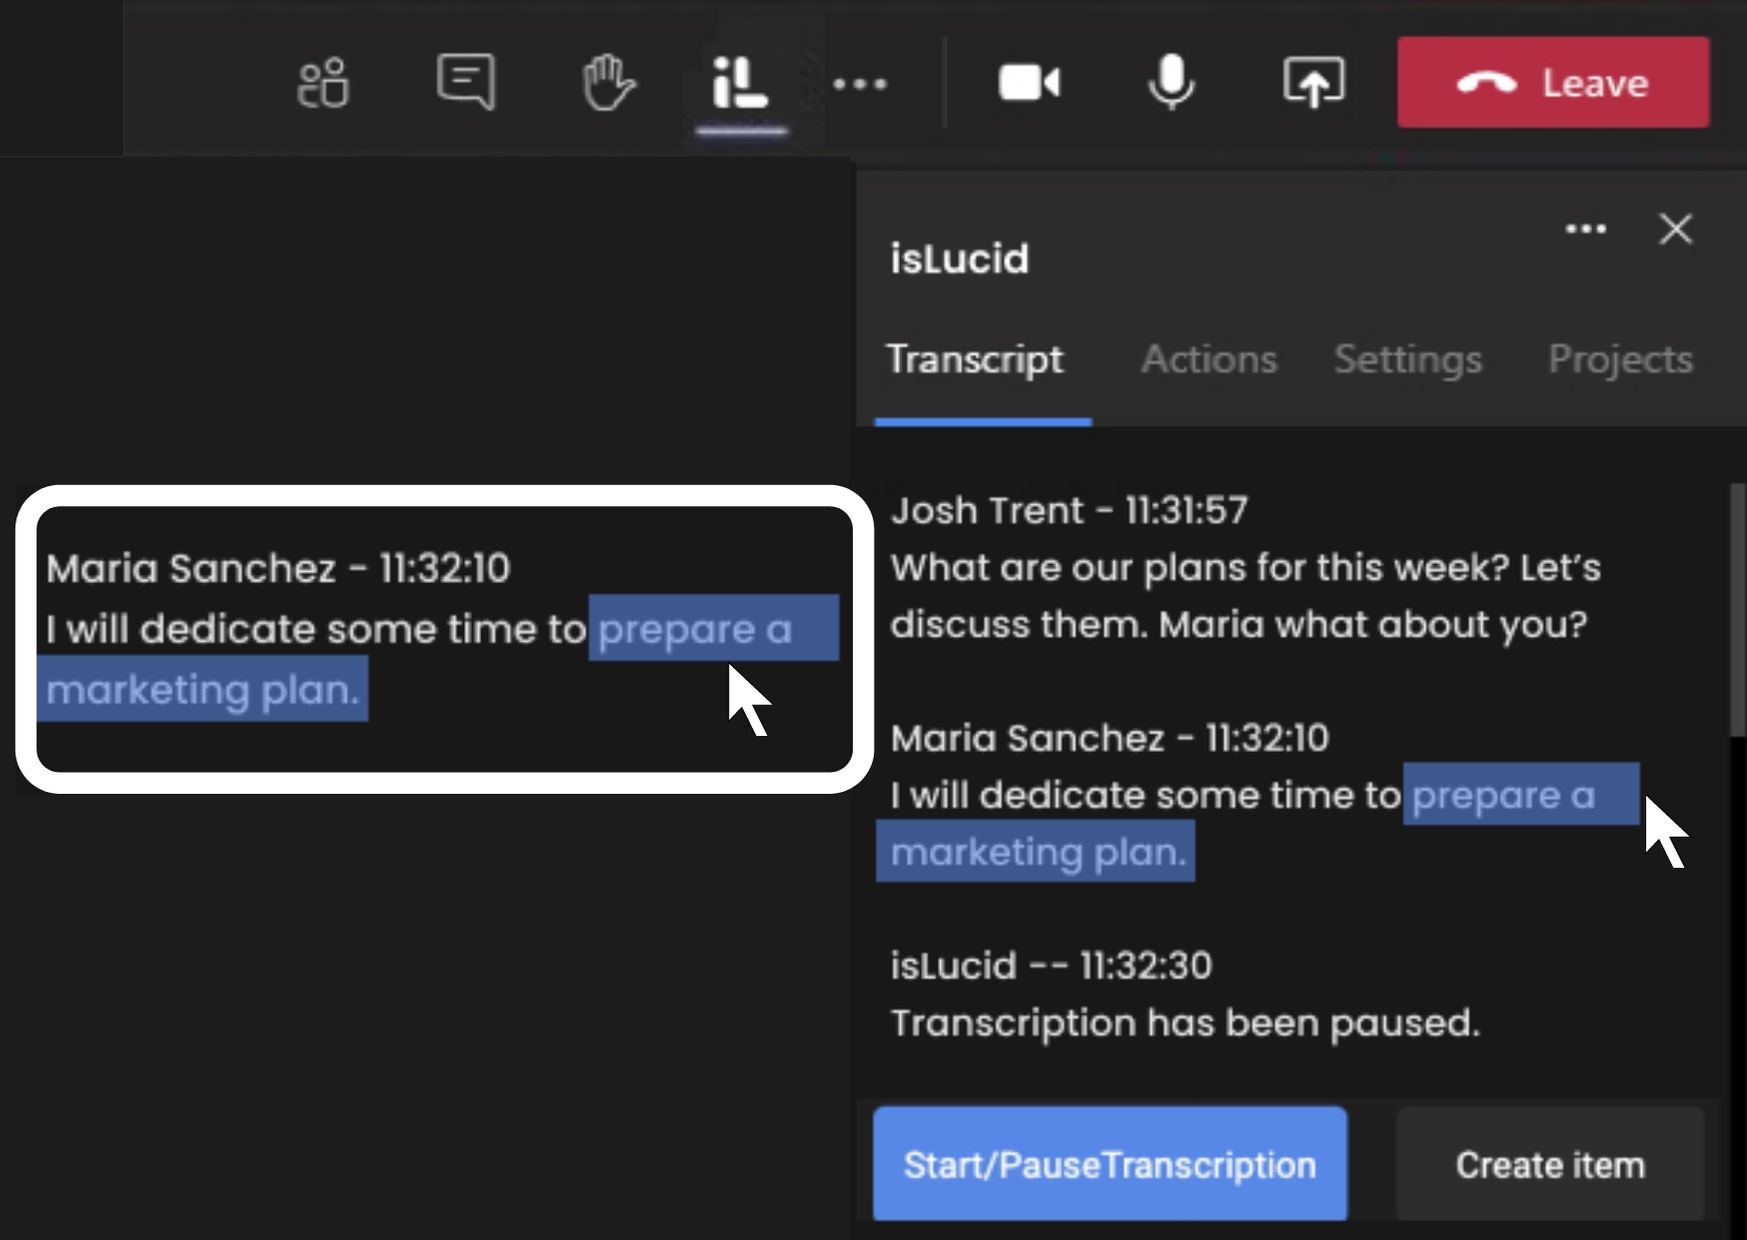Share screen using the share content icon
Screen dimensions: 1747x1240
[x=1314, y=82]
